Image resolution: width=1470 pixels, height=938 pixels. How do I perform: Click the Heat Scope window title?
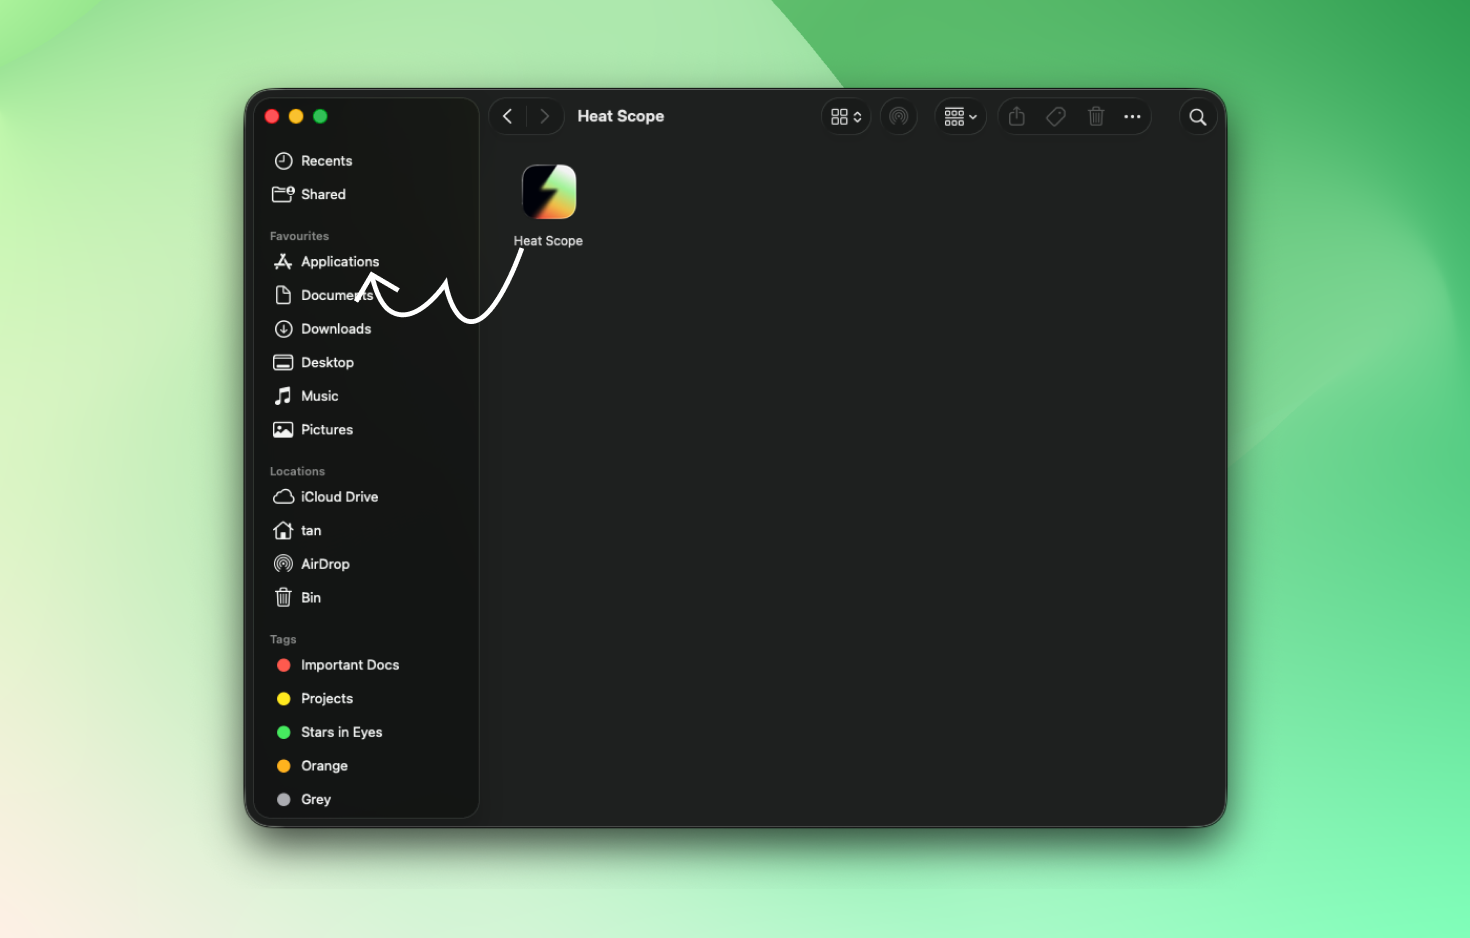click(621, 116)
